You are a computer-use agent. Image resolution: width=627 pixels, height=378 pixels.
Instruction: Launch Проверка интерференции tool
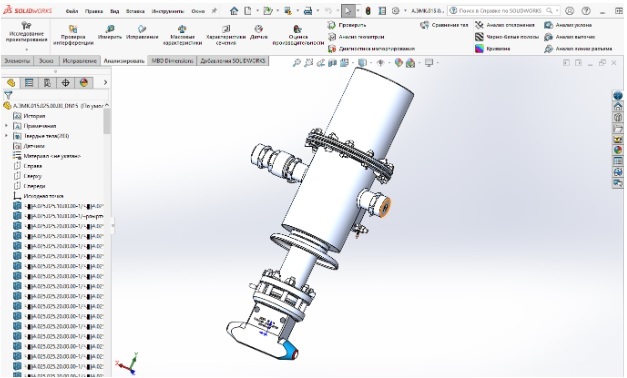click(73, 34)
